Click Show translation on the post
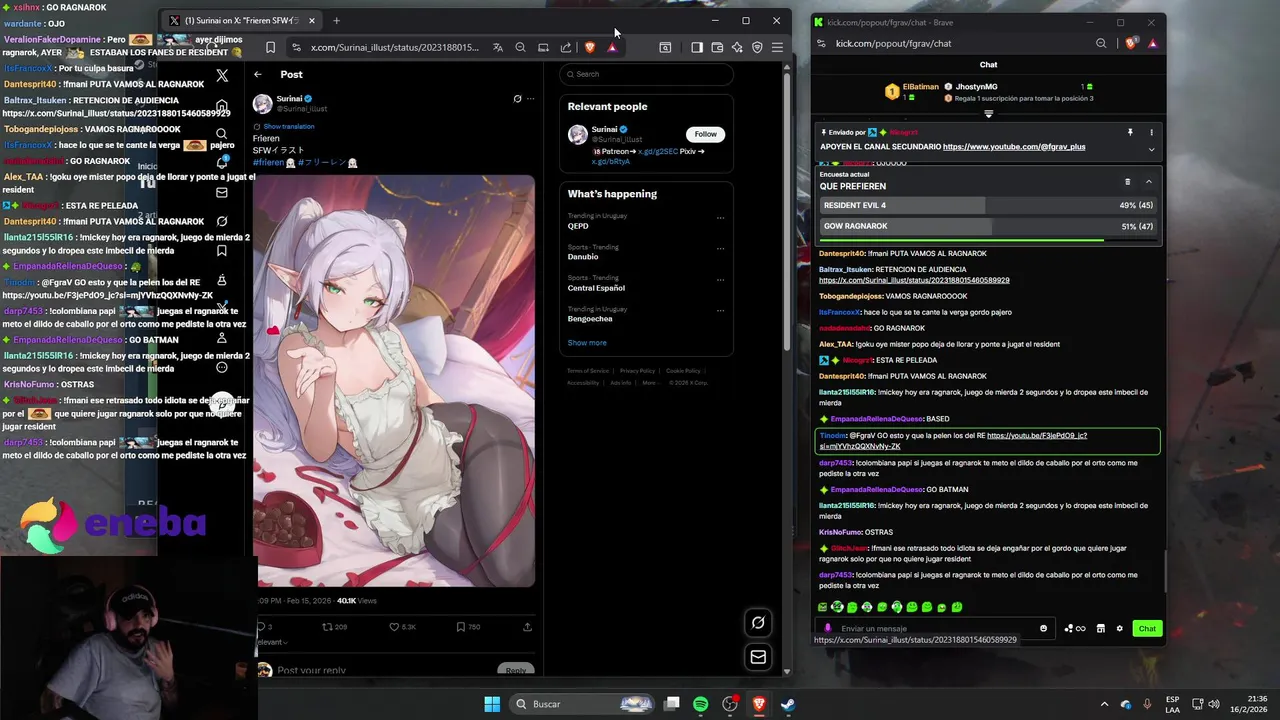Screen dimensions: 1280x720 click(x=289, y=126)
